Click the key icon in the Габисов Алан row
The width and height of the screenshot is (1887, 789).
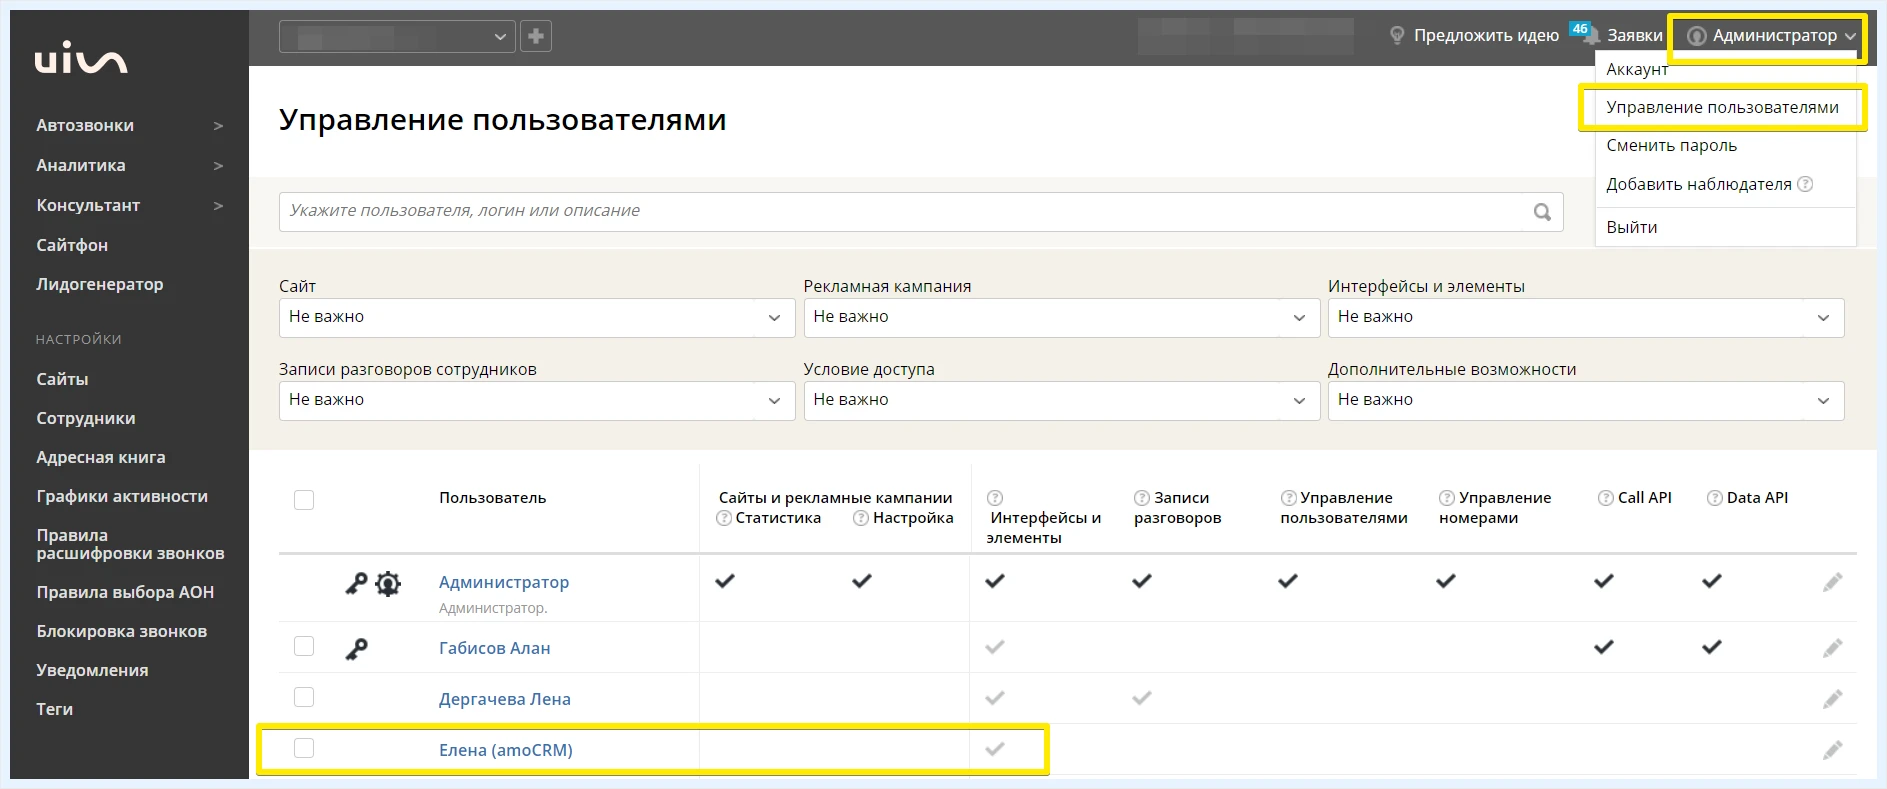coord(356,649)
